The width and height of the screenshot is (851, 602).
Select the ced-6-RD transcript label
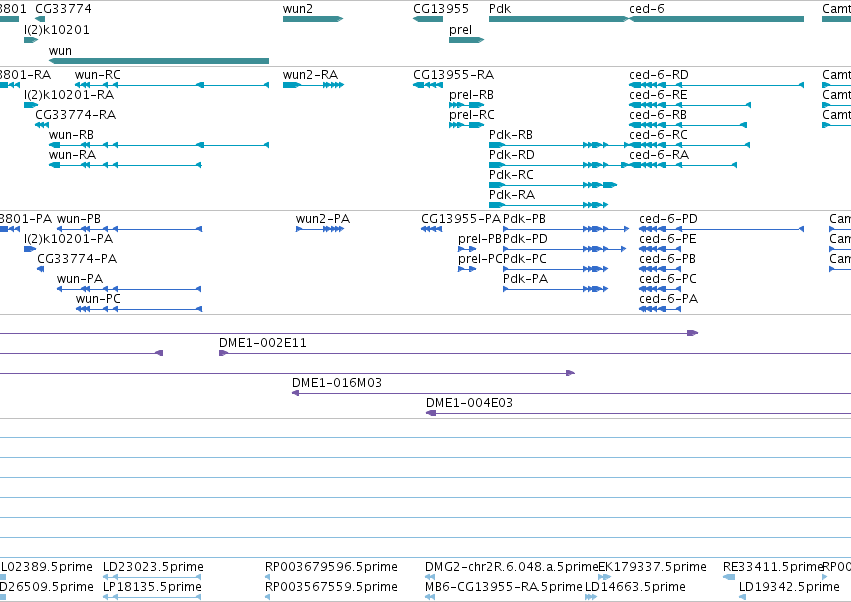(x=658, y=74)
